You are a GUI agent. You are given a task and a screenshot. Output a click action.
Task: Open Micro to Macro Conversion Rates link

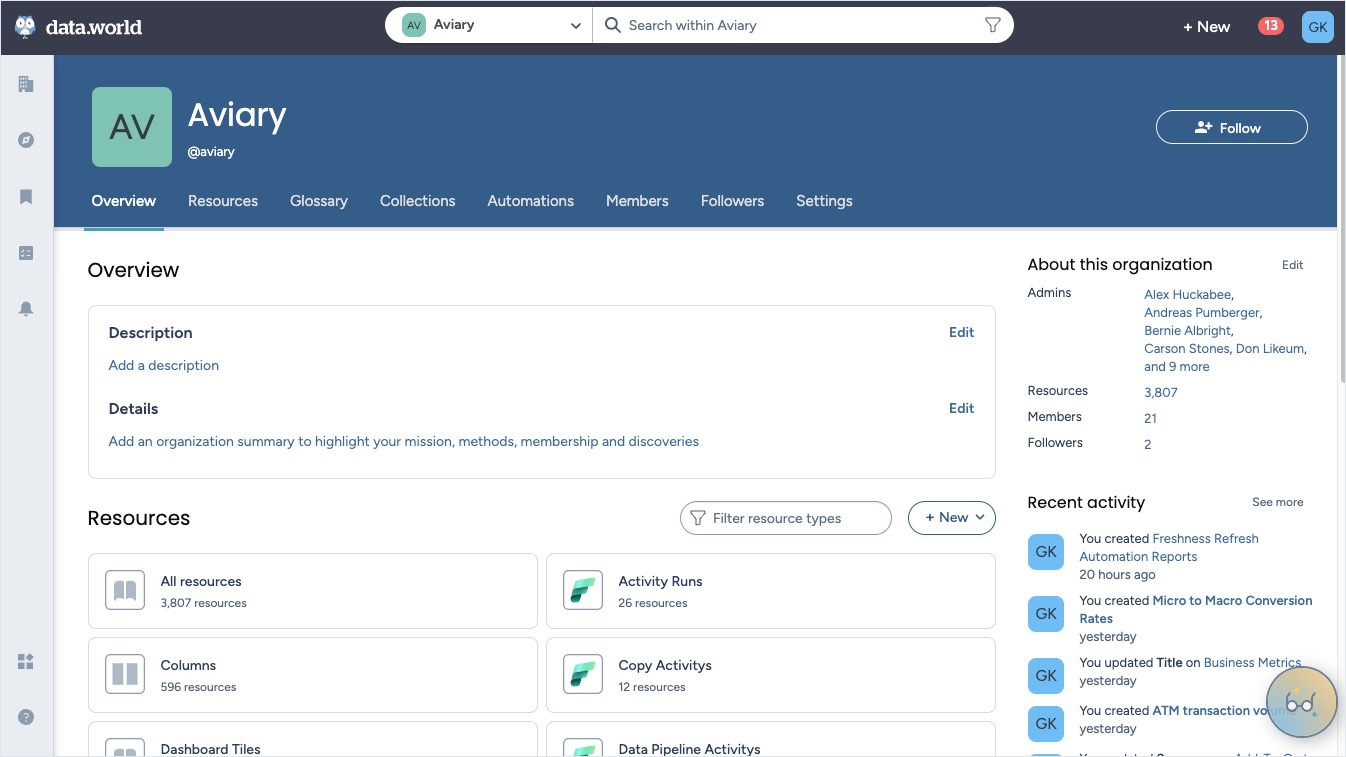[x=1196, y=609]
